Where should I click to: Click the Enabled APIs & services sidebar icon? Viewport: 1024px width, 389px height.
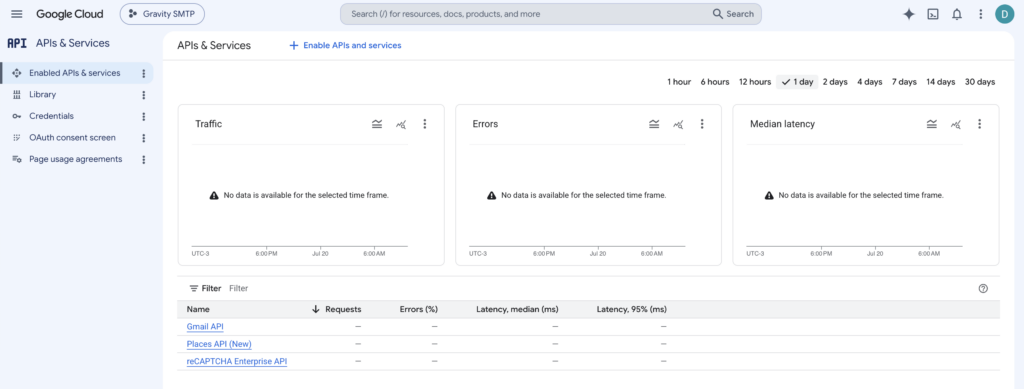pyautogui.click(x=17, y=73)
